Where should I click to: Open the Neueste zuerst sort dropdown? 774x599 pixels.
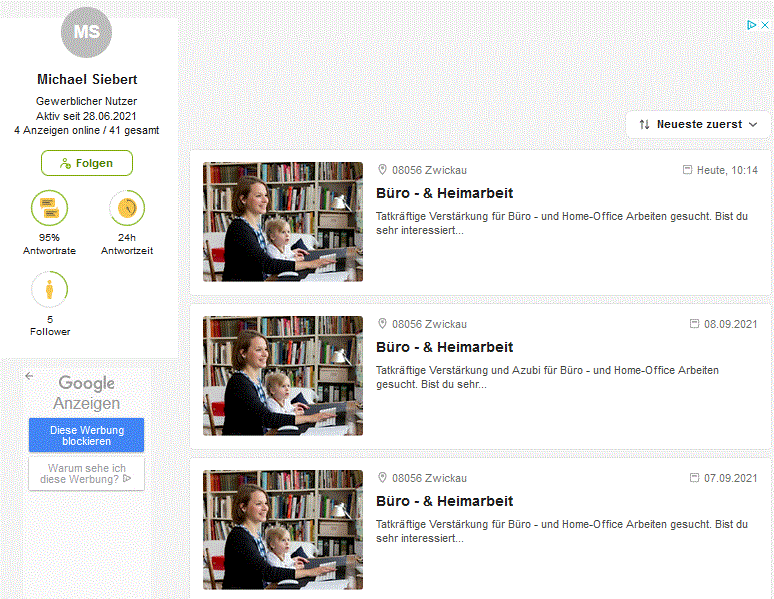[698, 124]
